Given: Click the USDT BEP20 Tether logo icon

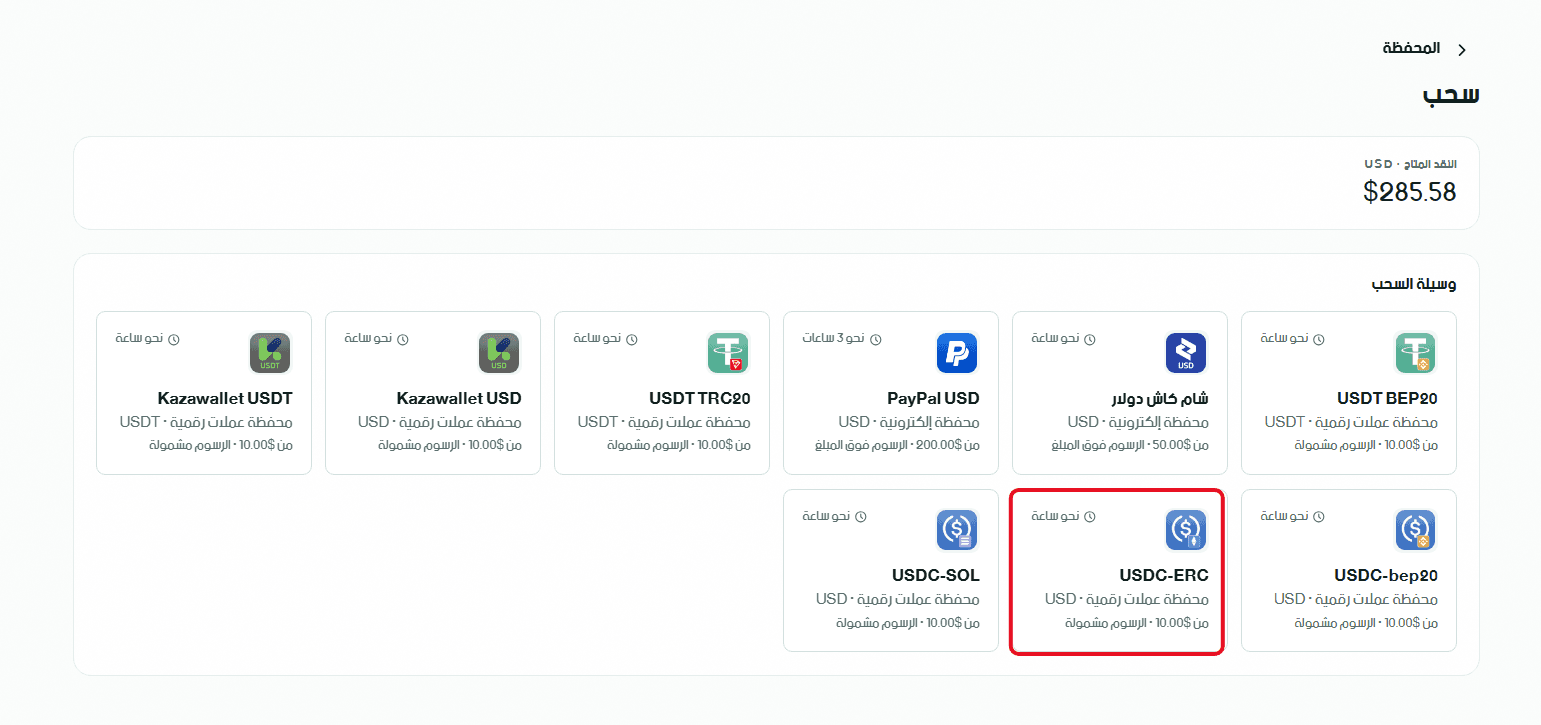Looking at the screenshot, I should [x=1415, y=353].
